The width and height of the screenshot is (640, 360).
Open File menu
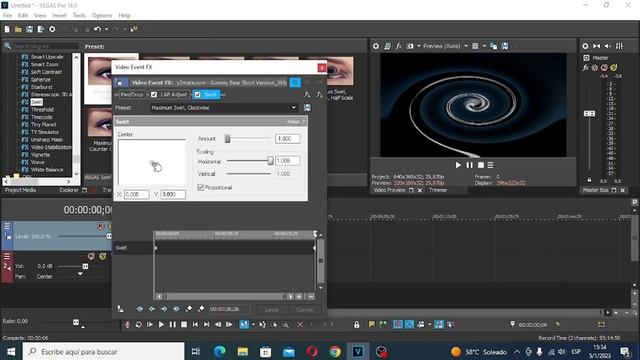7,16
